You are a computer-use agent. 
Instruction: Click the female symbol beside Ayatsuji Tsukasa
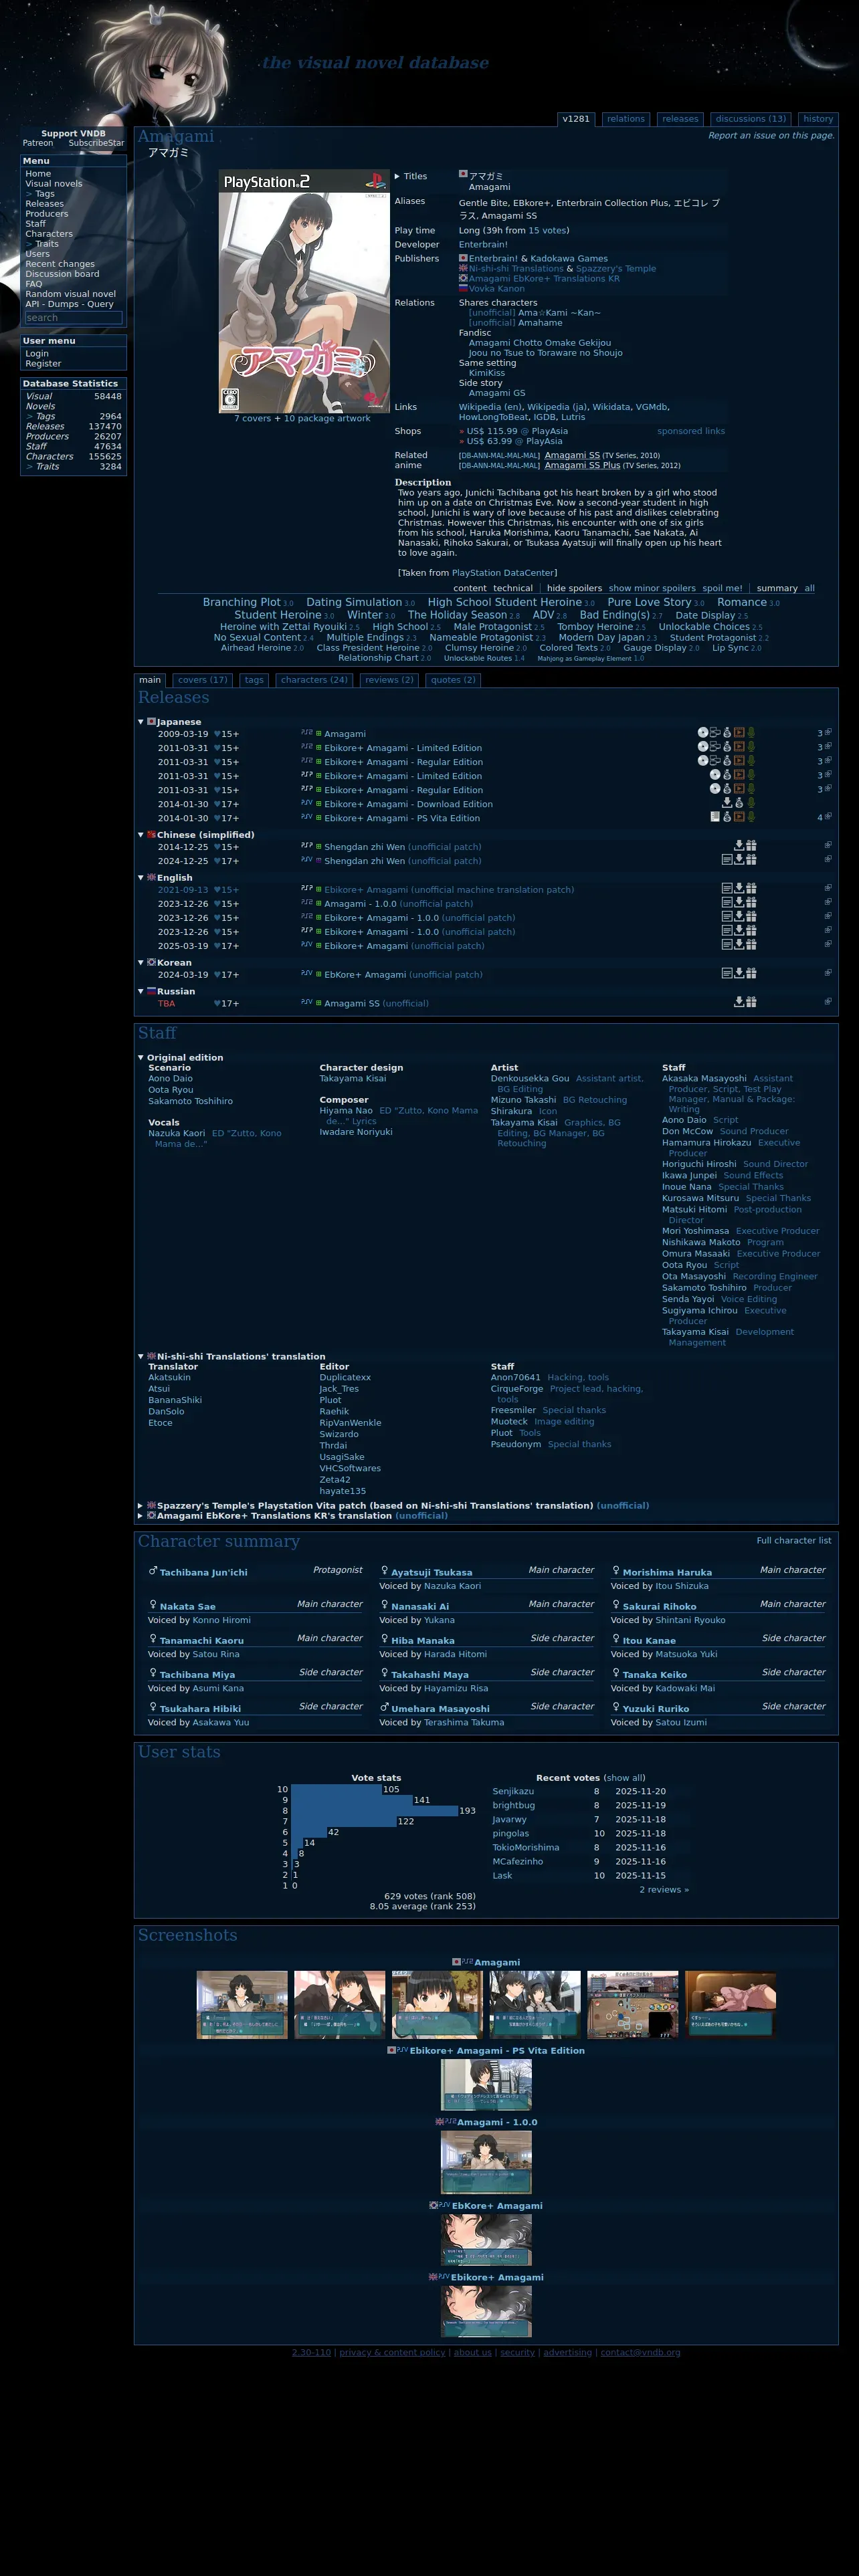click(x=384, y=1571)
